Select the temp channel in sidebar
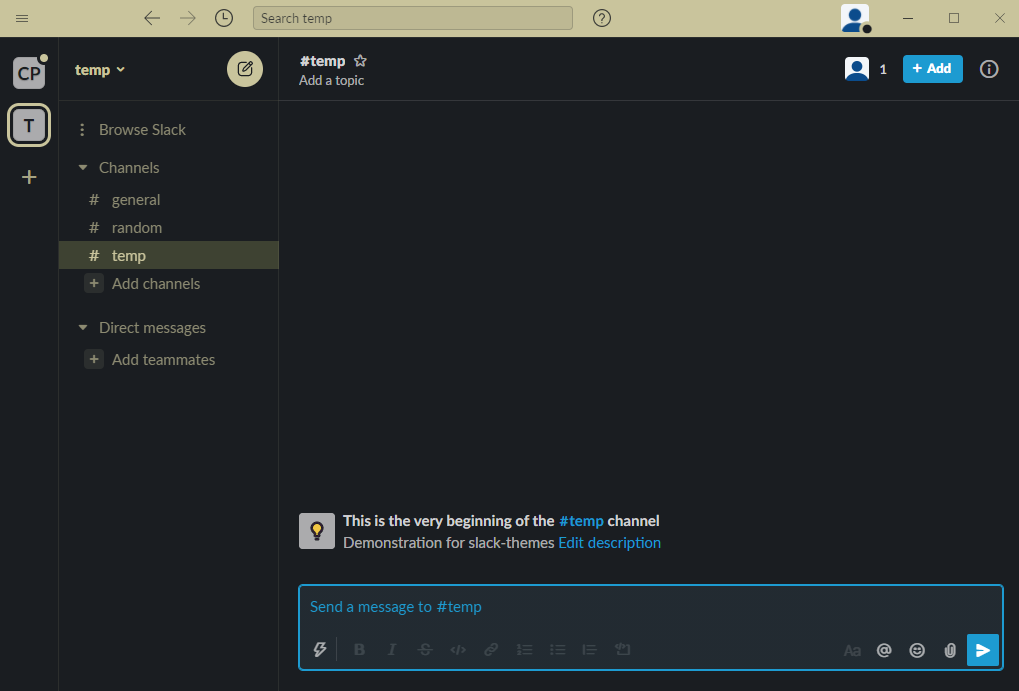Viewport: 1019px width, 691px height. tap(168, 255)
